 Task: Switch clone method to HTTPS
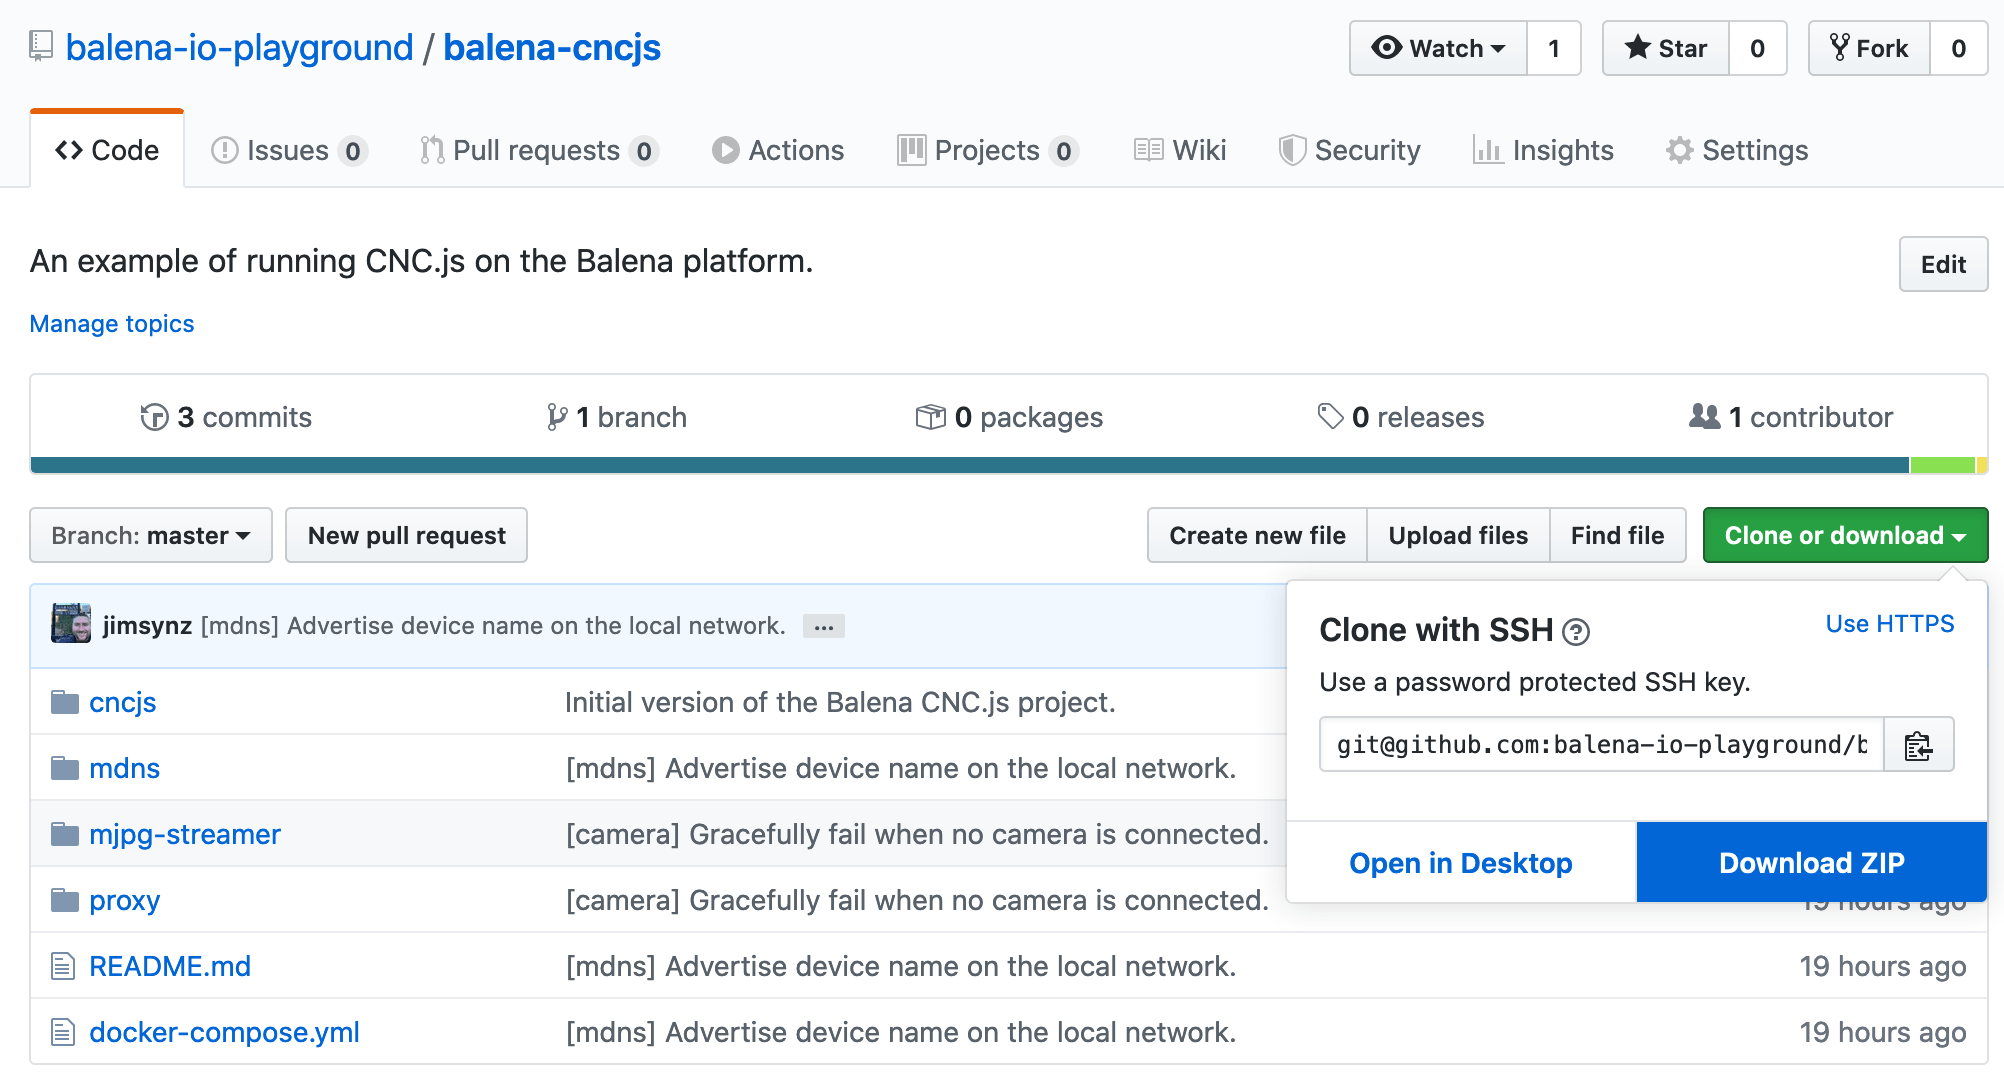[1889, 623]
